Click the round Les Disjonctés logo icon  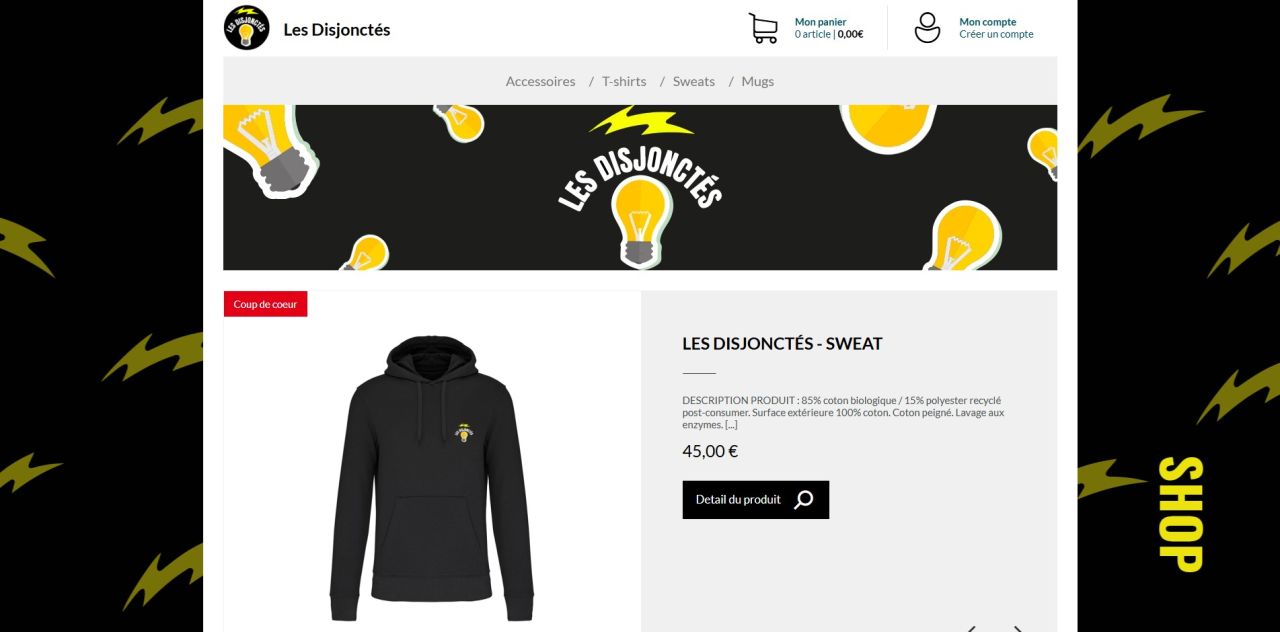pos(247,27)
